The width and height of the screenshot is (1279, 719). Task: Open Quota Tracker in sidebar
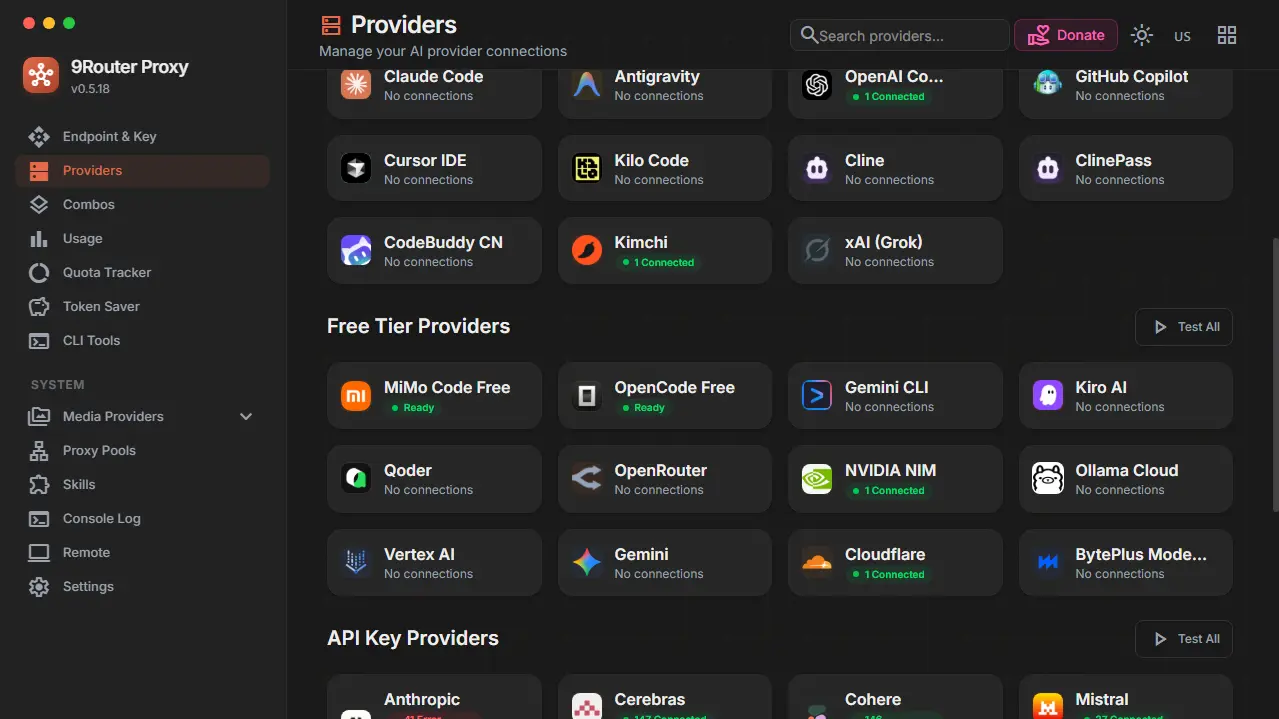pyautogui.click(x=142, y=272)
